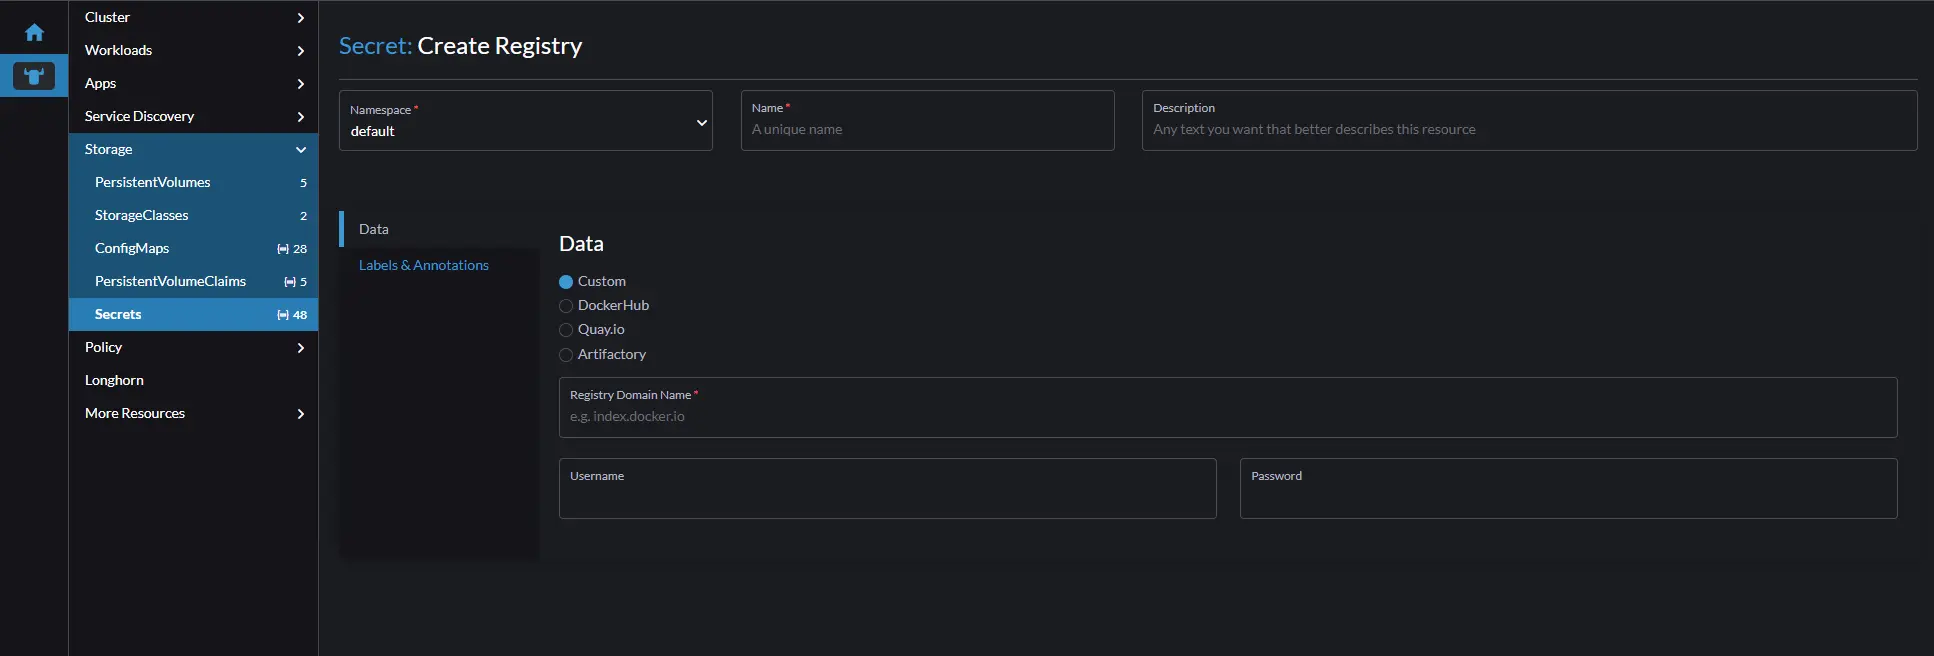Switch to Labels & Annotations tab

pos(424,265)
